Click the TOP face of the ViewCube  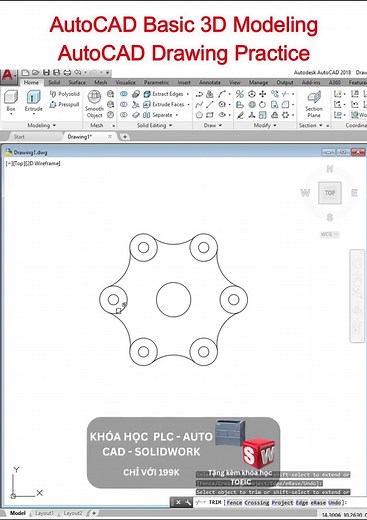click(330, 193)
